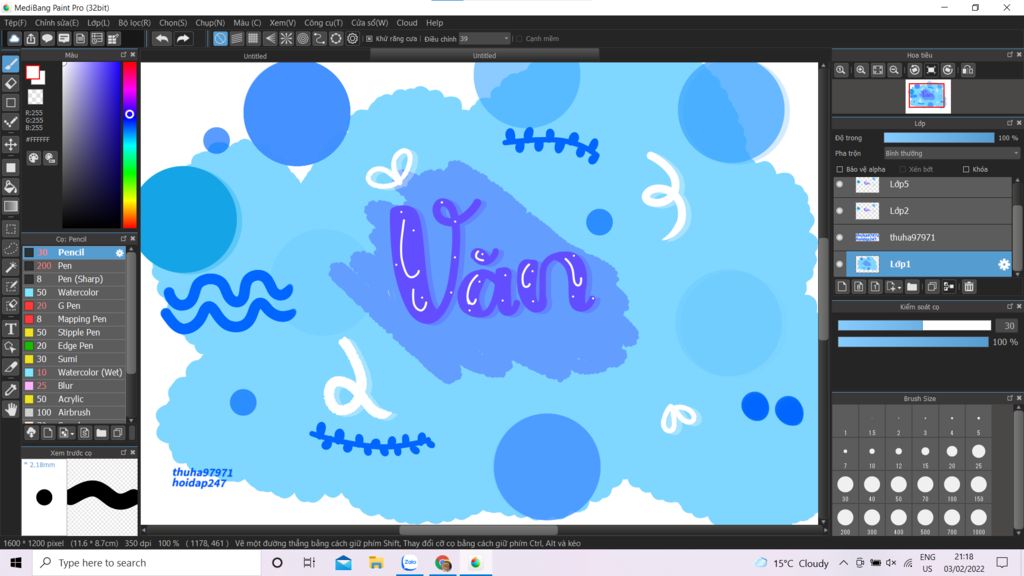Open snap settings gear in toolbar
Viewport: 1024px width, 576px height.
(353, 39)
